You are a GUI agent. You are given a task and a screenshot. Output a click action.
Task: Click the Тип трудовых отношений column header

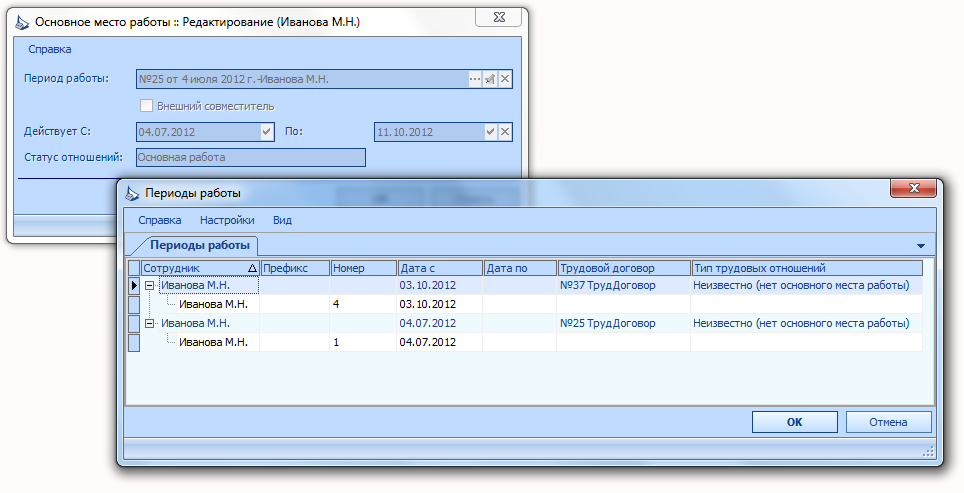[807, 268]
